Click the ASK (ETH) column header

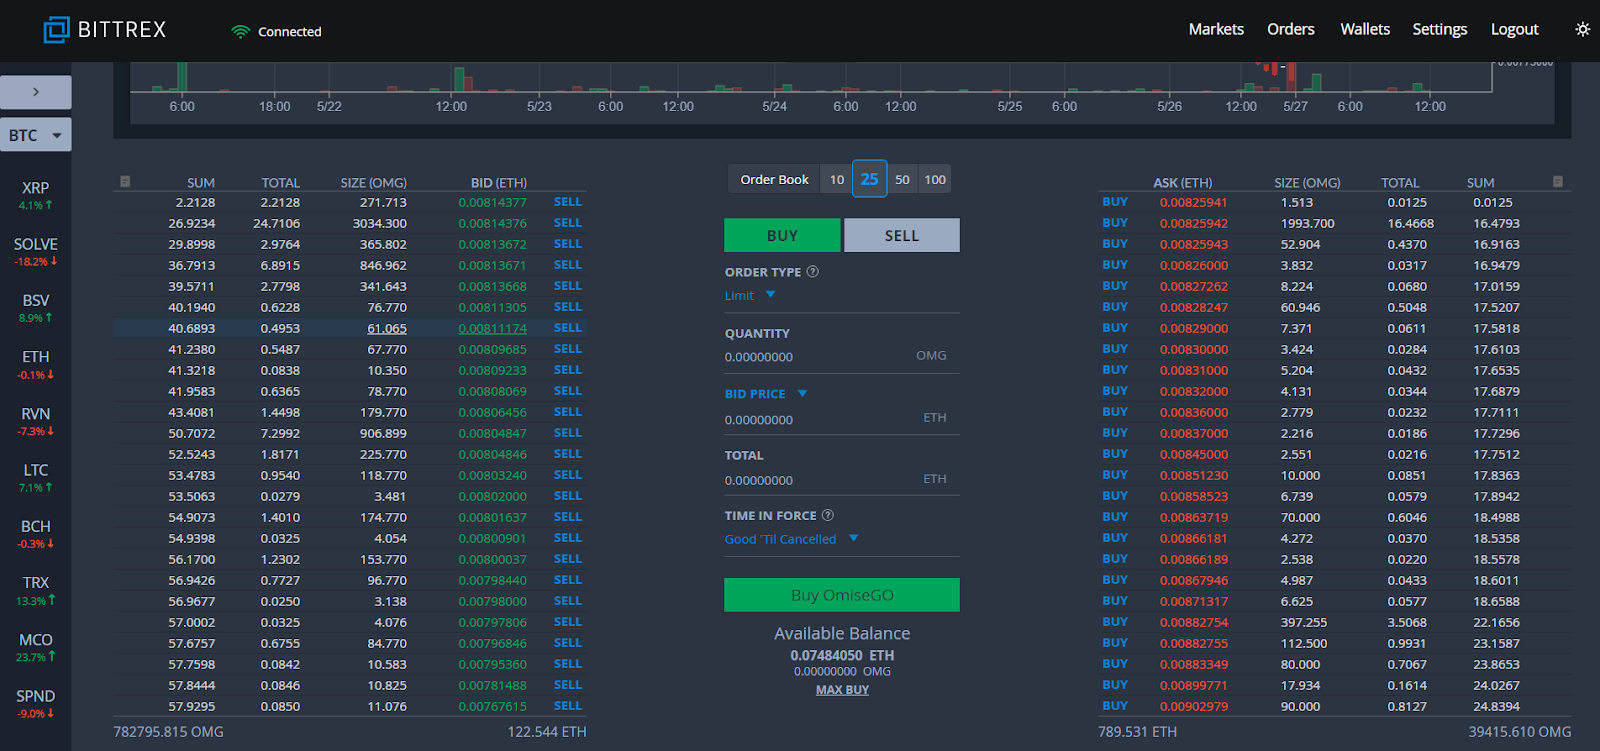click(1183, 183)
